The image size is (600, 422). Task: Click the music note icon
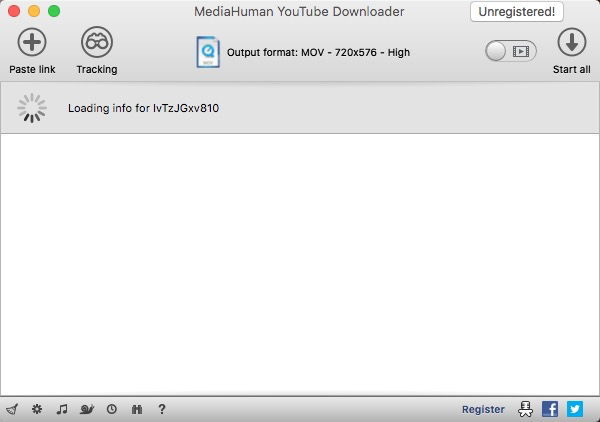tap(62, 409)
